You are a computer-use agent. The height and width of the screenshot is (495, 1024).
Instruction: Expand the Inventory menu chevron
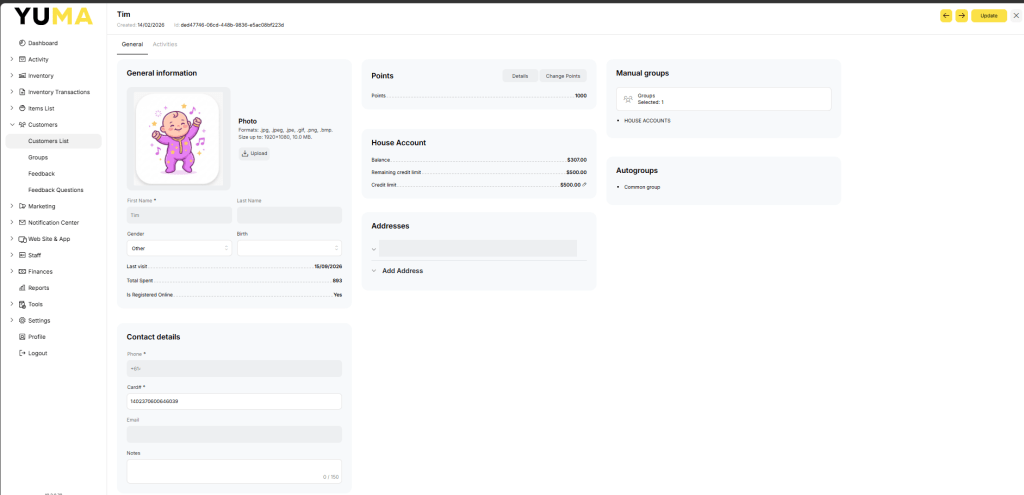point(12,76)
